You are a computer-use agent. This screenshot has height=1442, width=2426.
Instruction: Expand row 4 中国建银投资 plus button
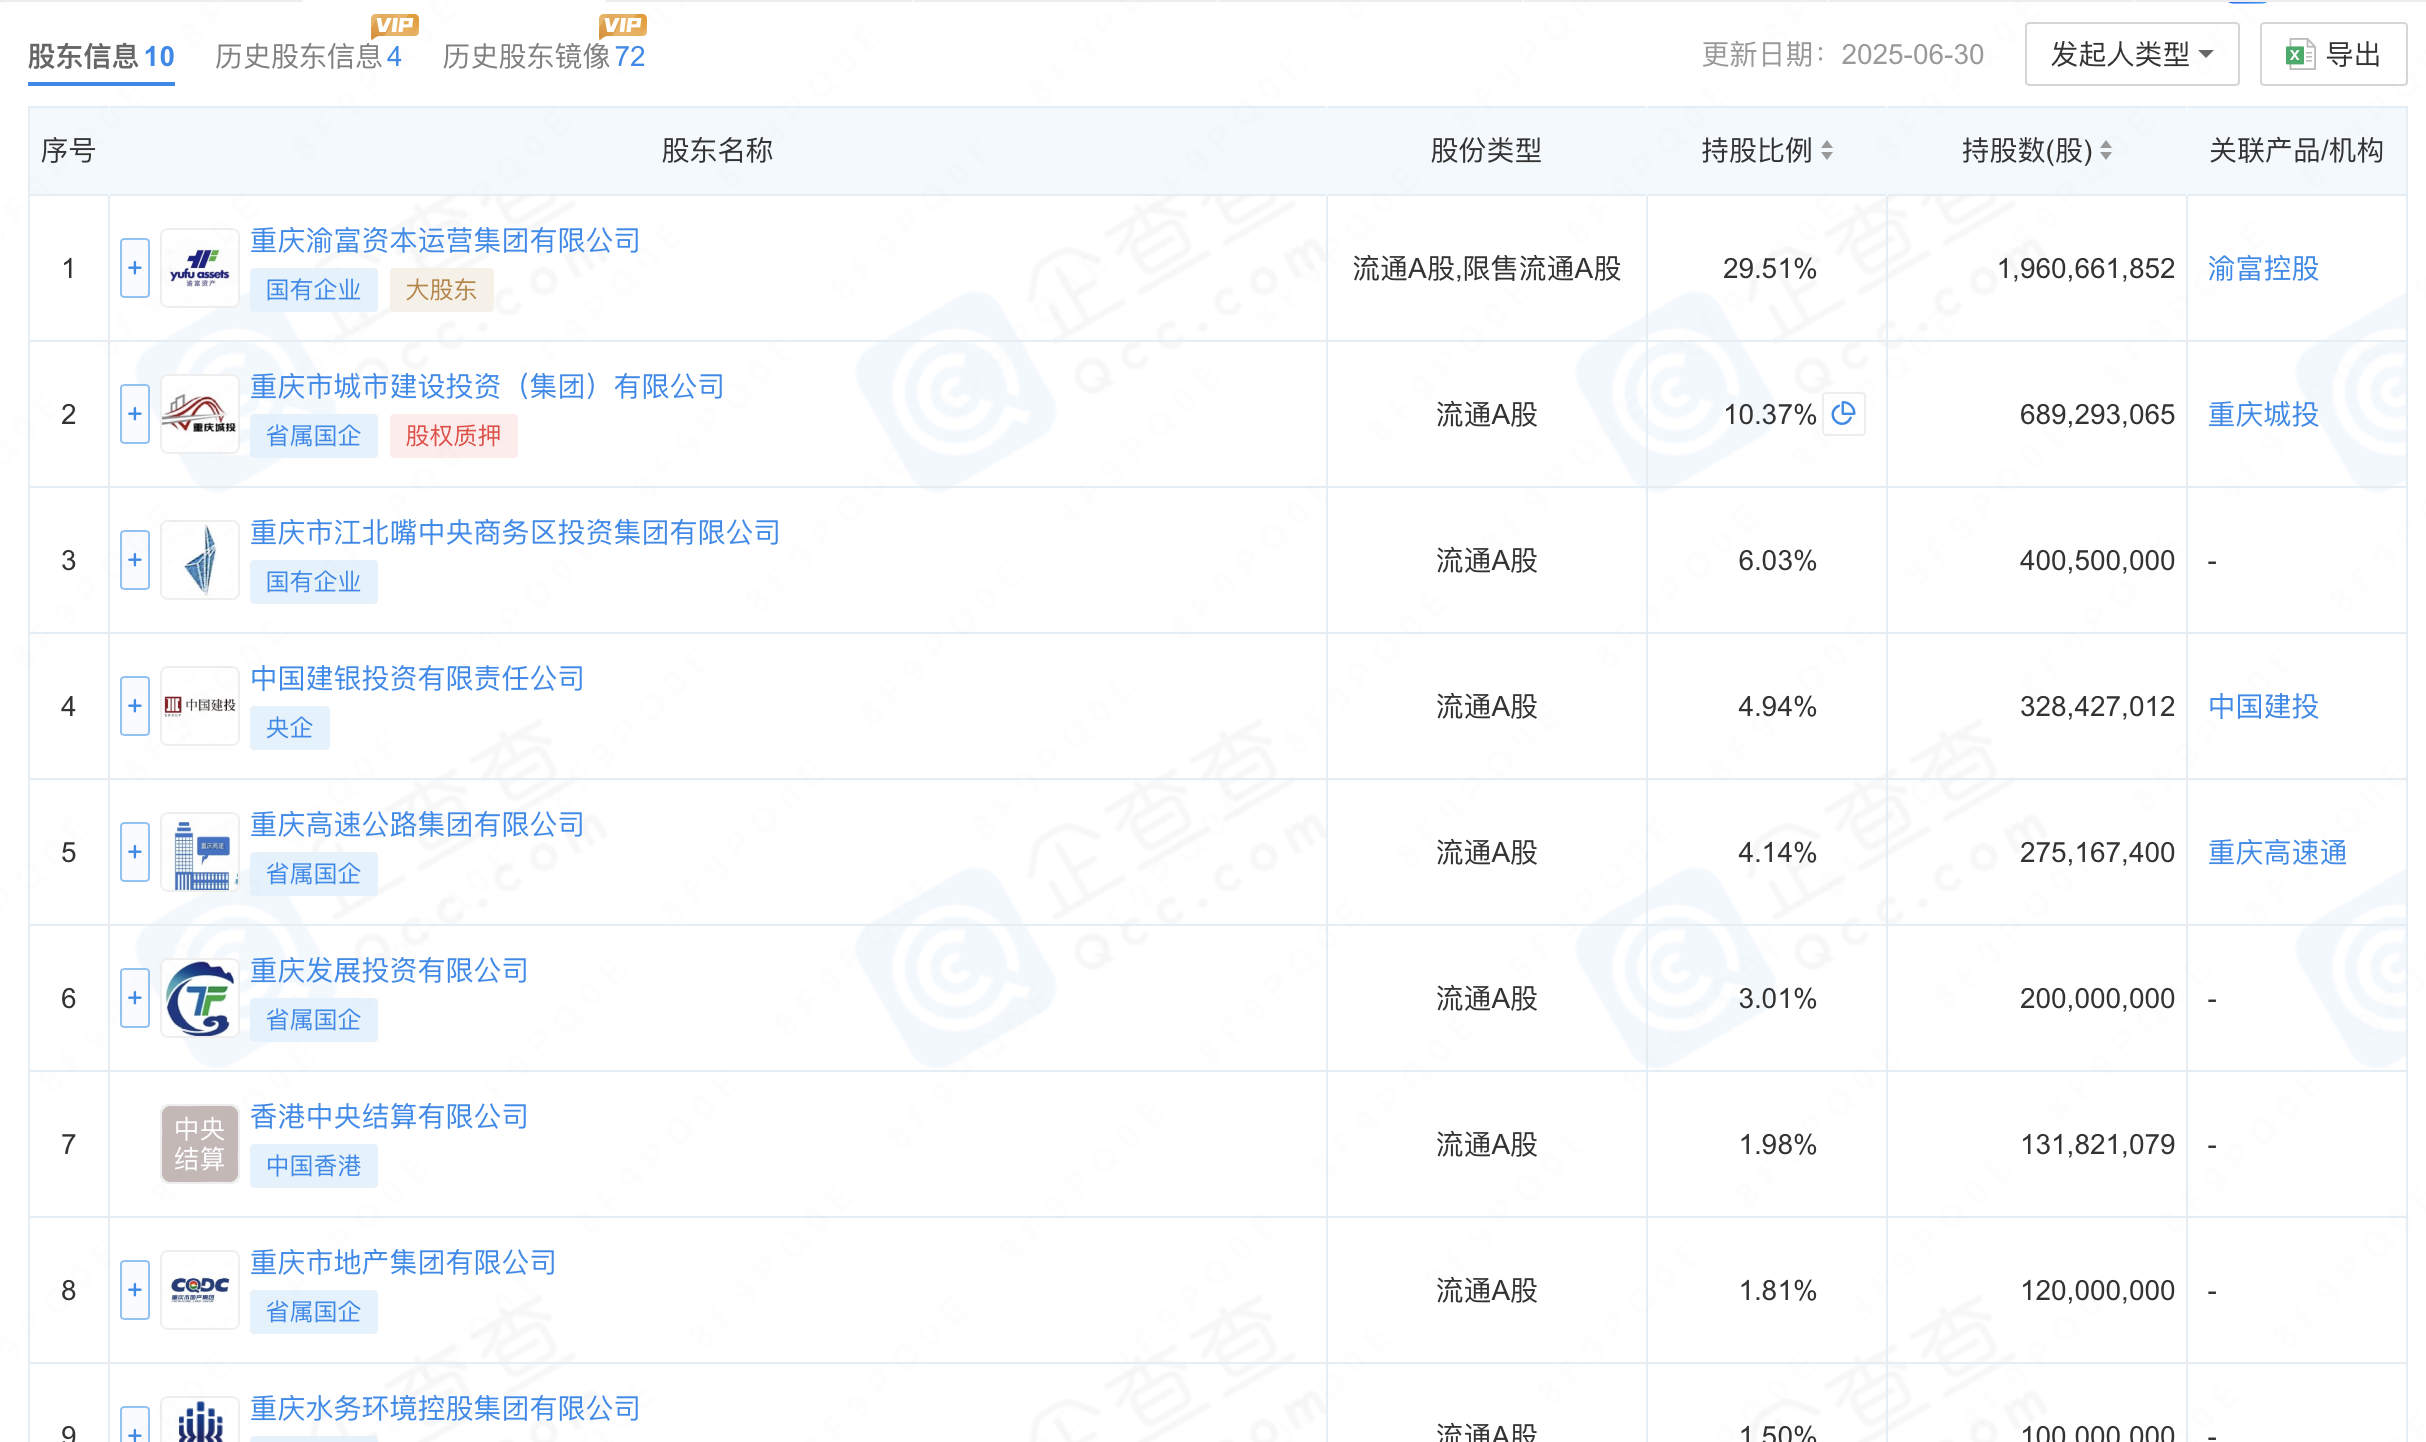tap(135, 706)
